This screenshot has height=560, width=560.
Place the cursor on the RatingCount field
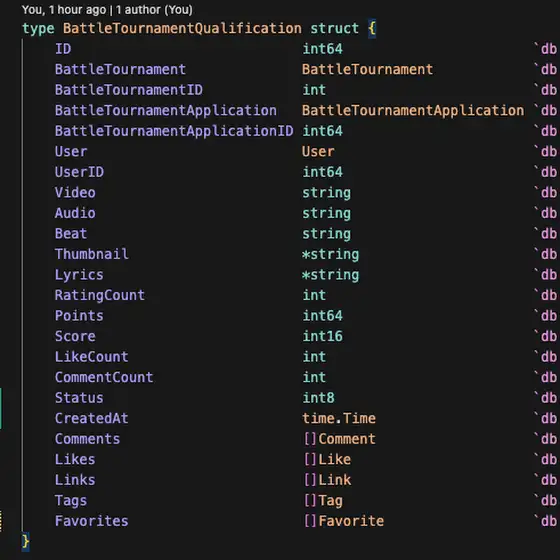pyautogui.click(x=100, y=295)
